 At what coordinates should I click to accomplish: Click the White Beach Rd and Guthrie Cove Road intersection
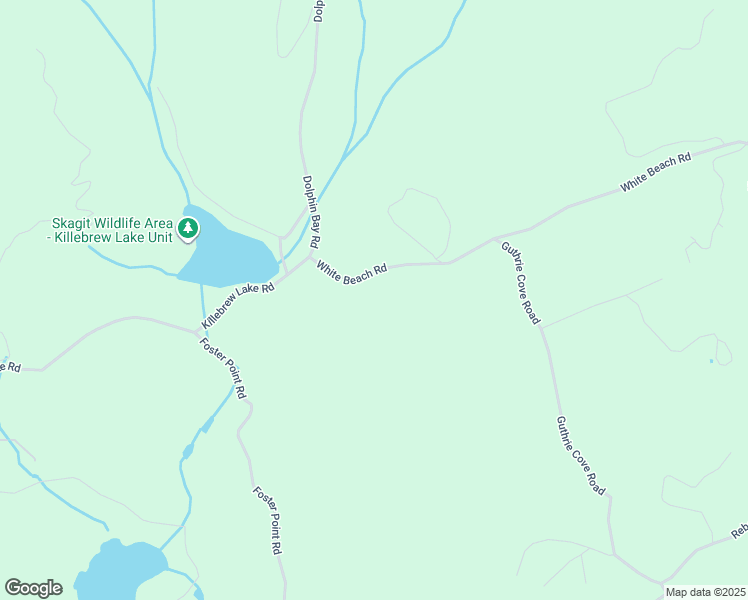pyautogui.click(x=495, y=238)
